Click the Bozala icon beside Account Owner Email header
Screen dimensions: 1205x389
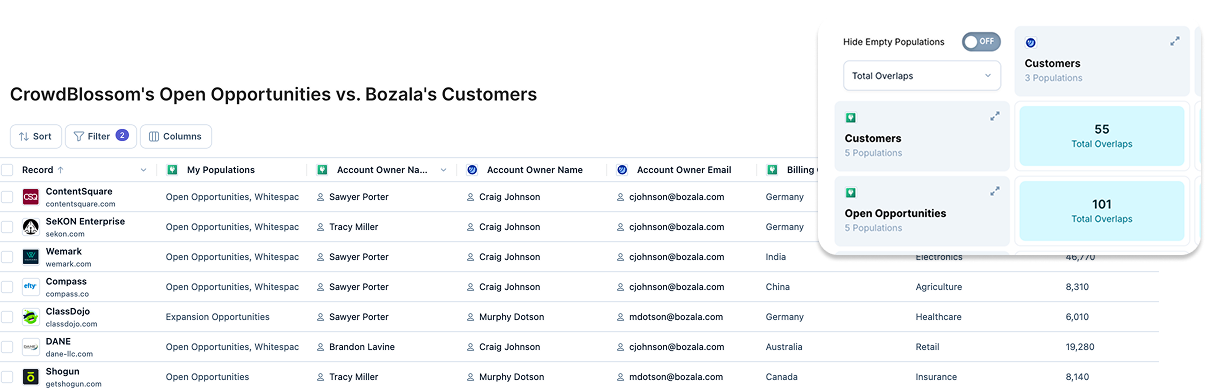click(622, 170)
